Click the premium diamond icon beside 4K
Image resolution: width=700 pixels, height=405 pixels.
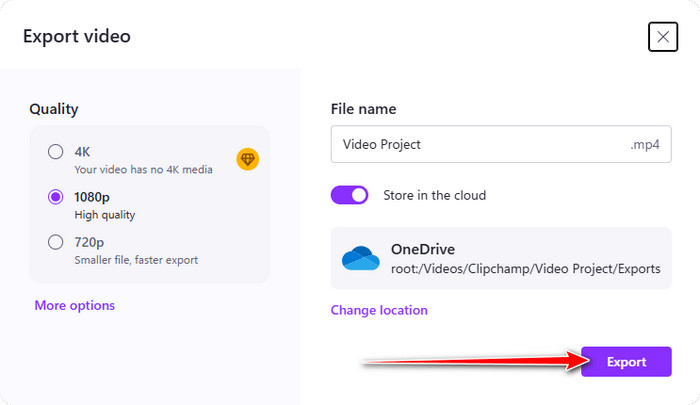coord(248,159)
